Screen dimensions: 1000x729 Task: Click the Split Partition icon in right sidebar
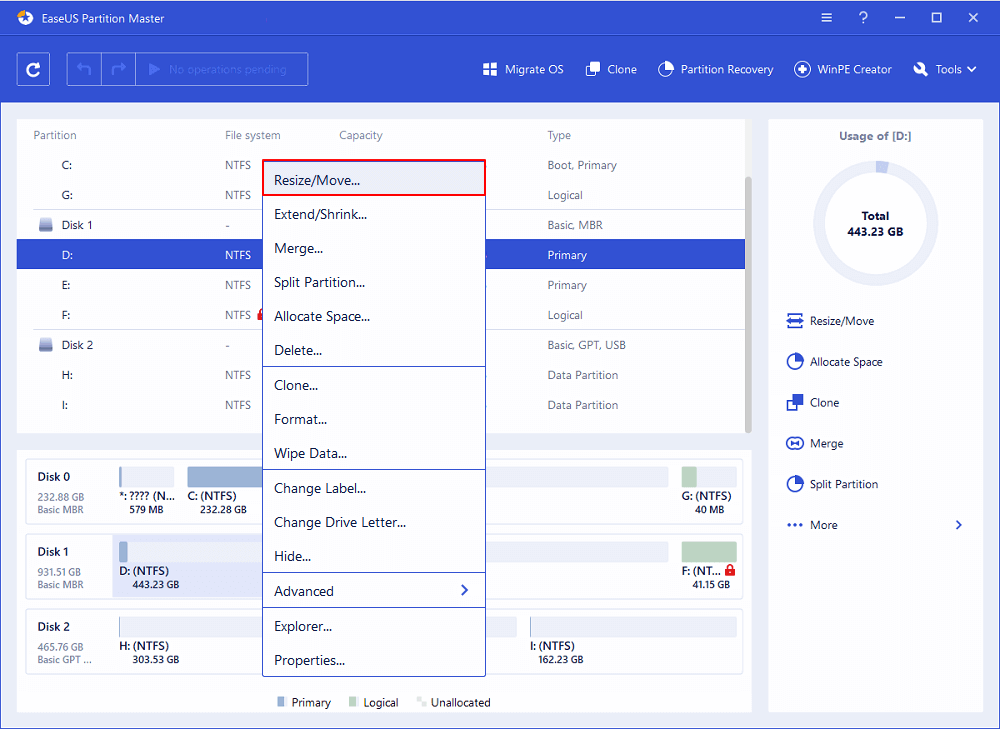point(795,484)
